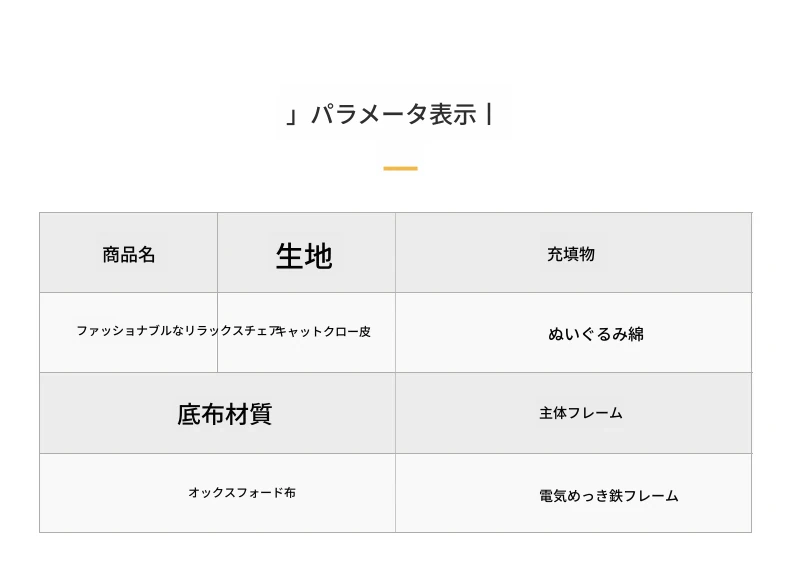Screen dimensions: 790x575
Task: Click the パラメータ表示 heading text
Action: (393, 114)
